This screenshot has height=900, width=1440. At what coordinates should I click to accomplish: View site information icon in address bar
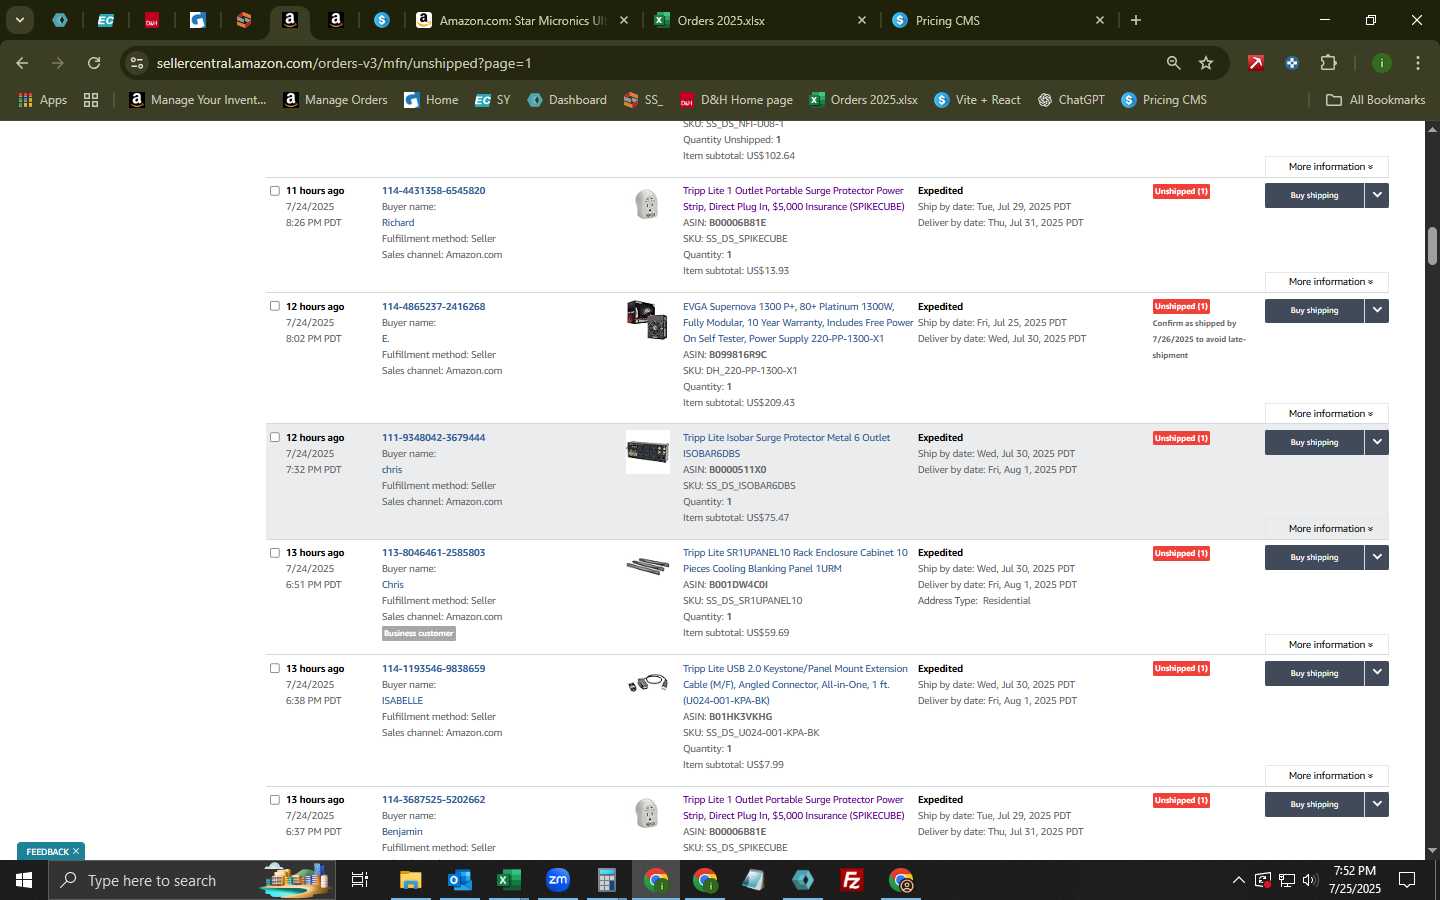[x=137, y=63]
